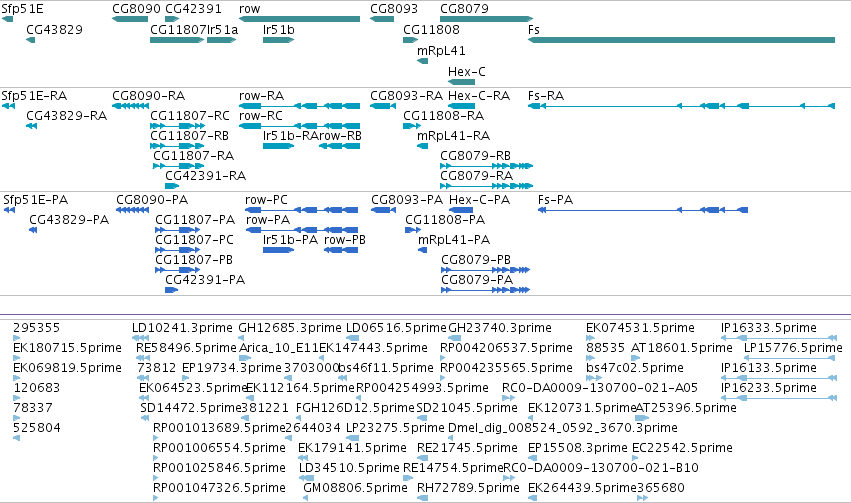Click the Sfp51E gene label
This screenshot has height=503, width=851.
pos(22,9)
